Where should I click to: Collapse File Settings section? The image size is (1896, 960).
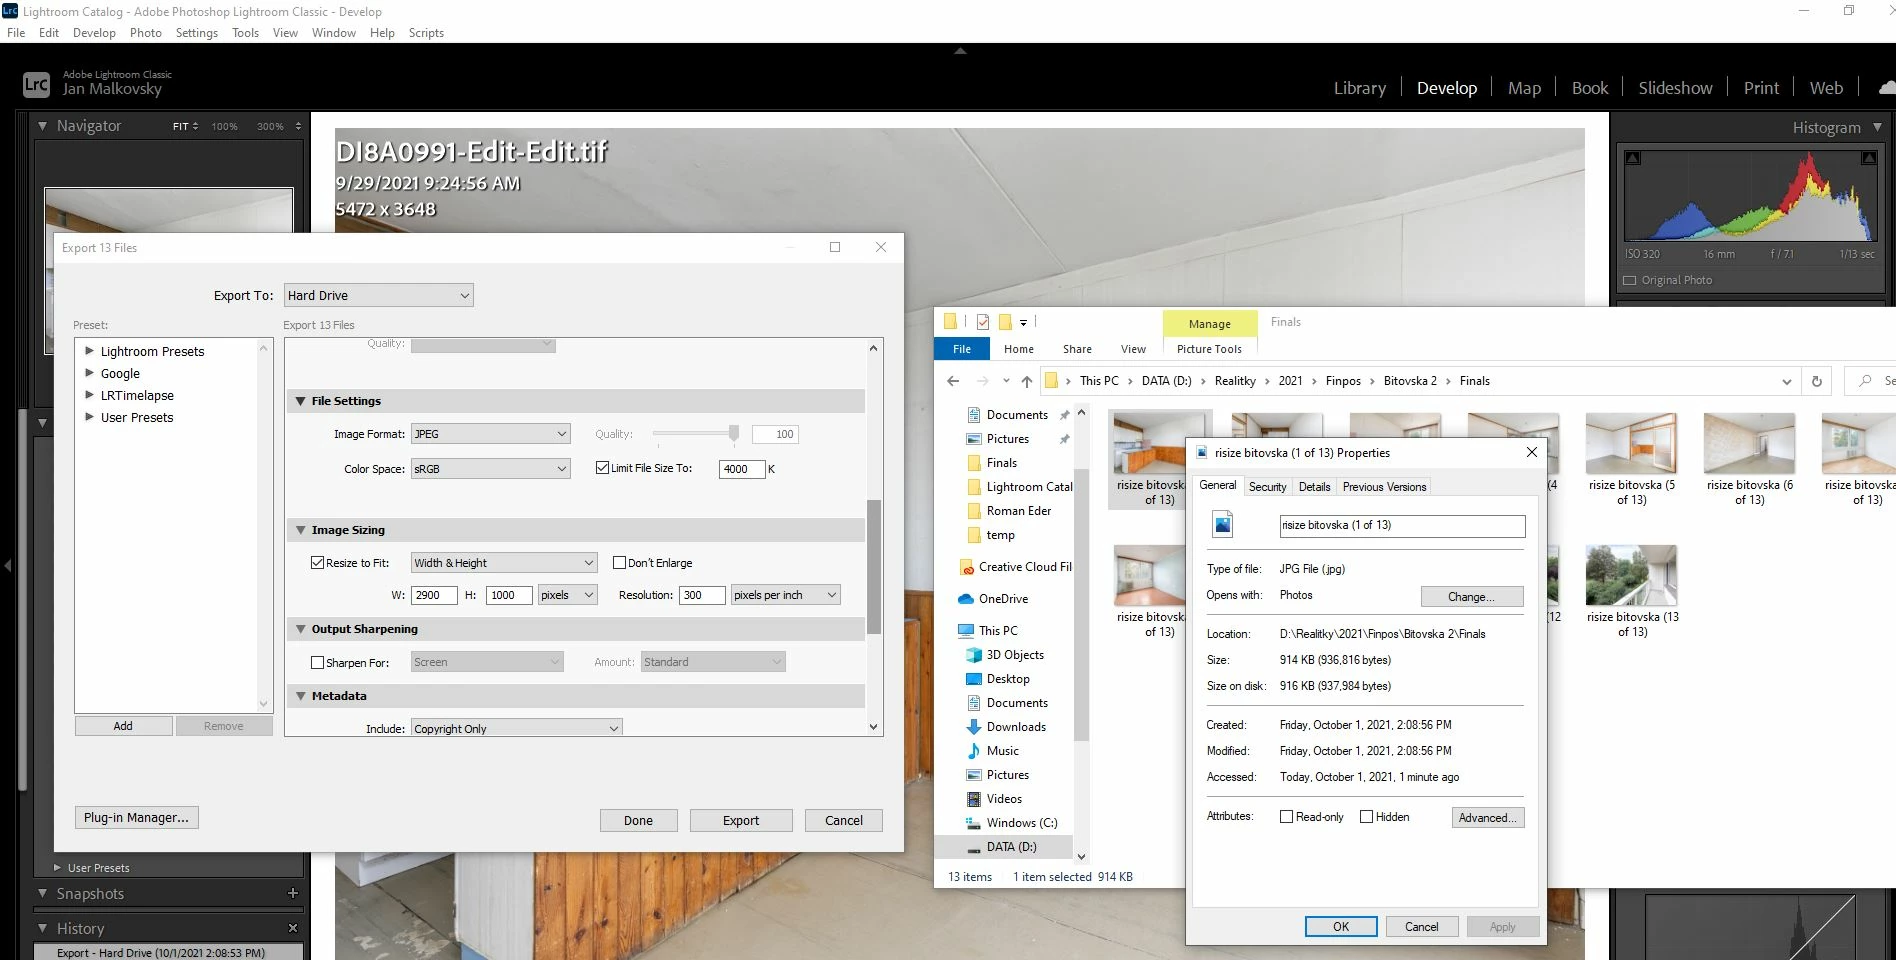coord(300,401)
